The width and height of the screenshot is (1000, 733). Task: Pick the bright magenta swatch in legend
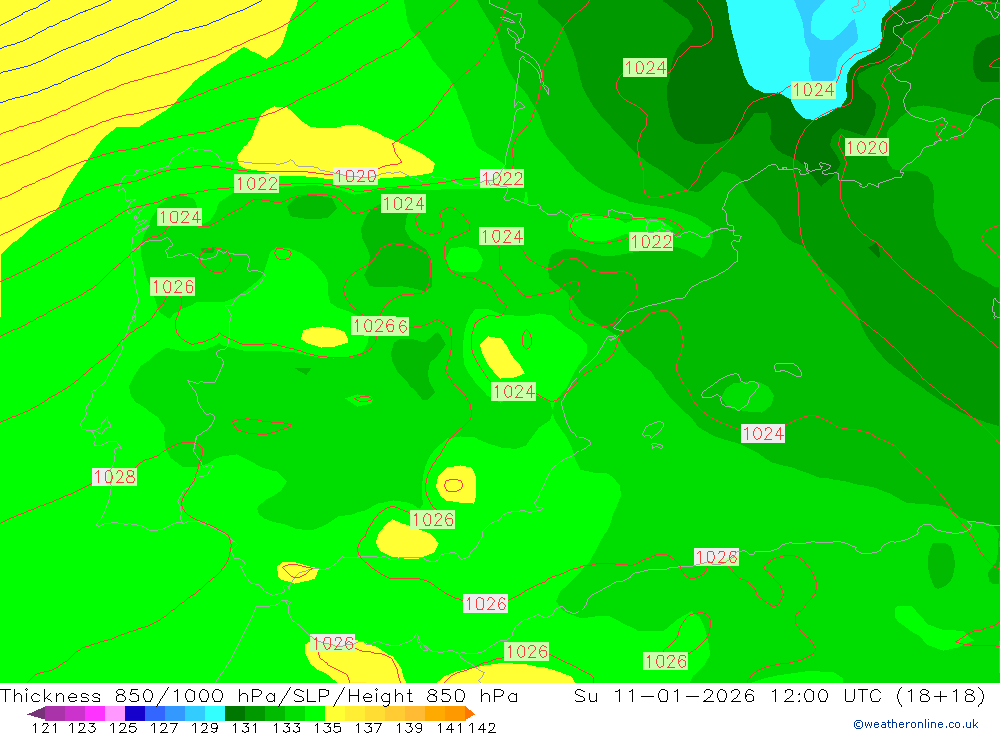pos(94,713)
